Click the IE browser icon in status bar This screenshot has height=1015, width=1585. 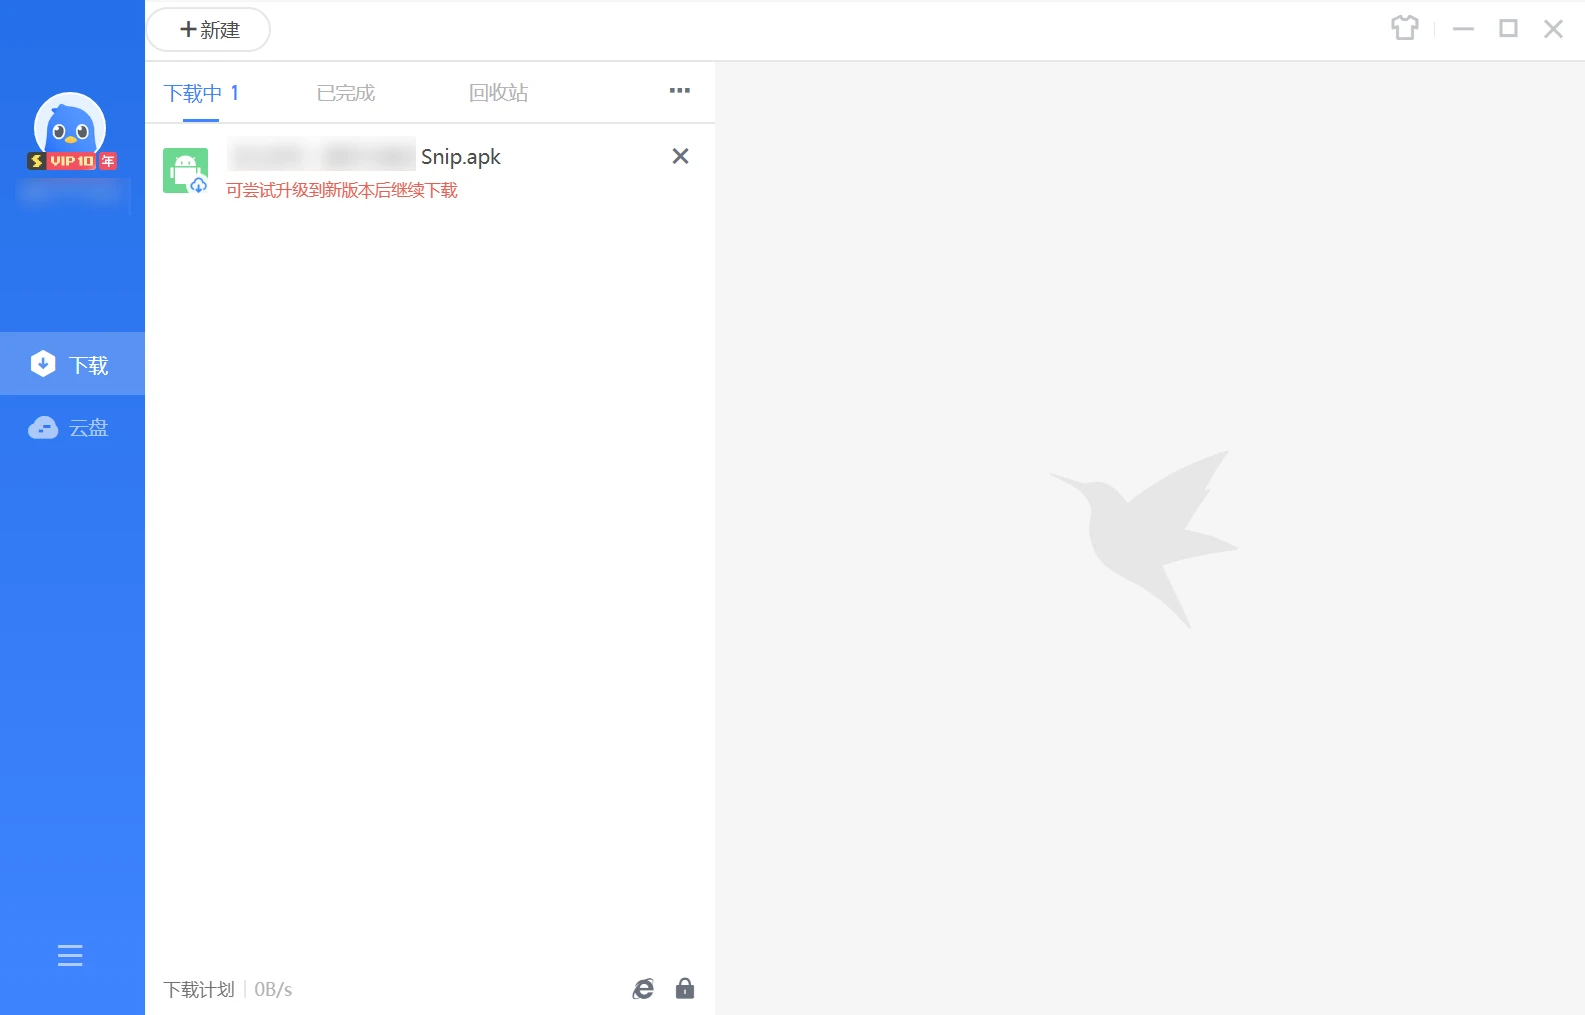[643, 989]
